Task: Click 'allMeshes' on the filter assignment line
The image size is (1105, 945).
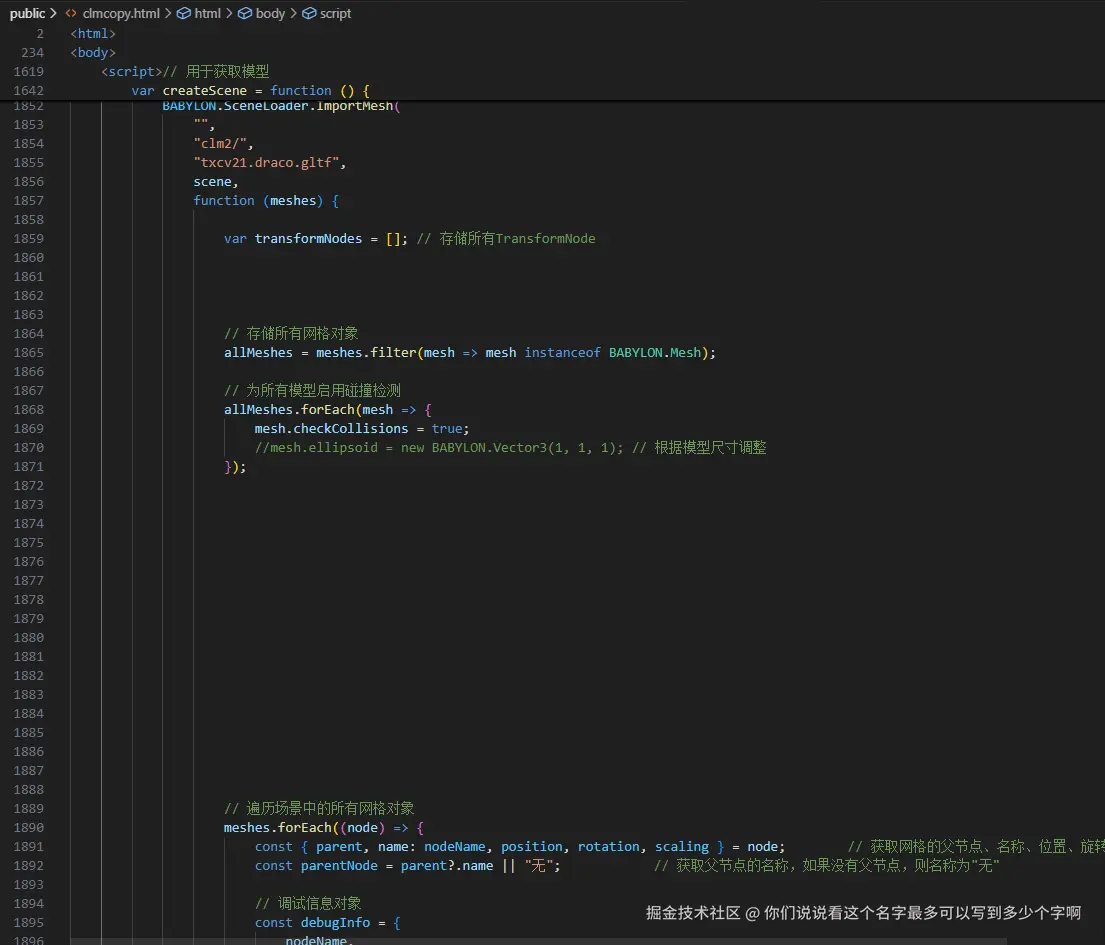Action: (258, 352)
